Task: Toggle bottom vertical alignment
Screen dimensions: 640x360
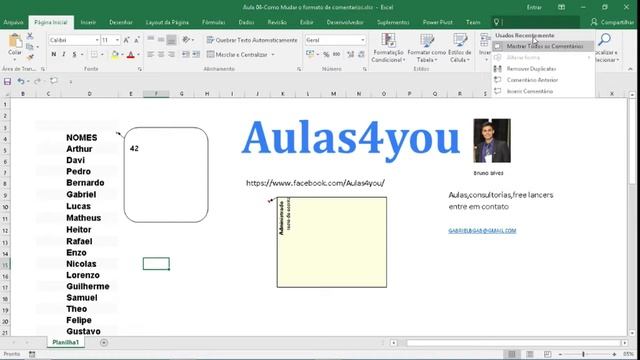Action: [171, 40]
